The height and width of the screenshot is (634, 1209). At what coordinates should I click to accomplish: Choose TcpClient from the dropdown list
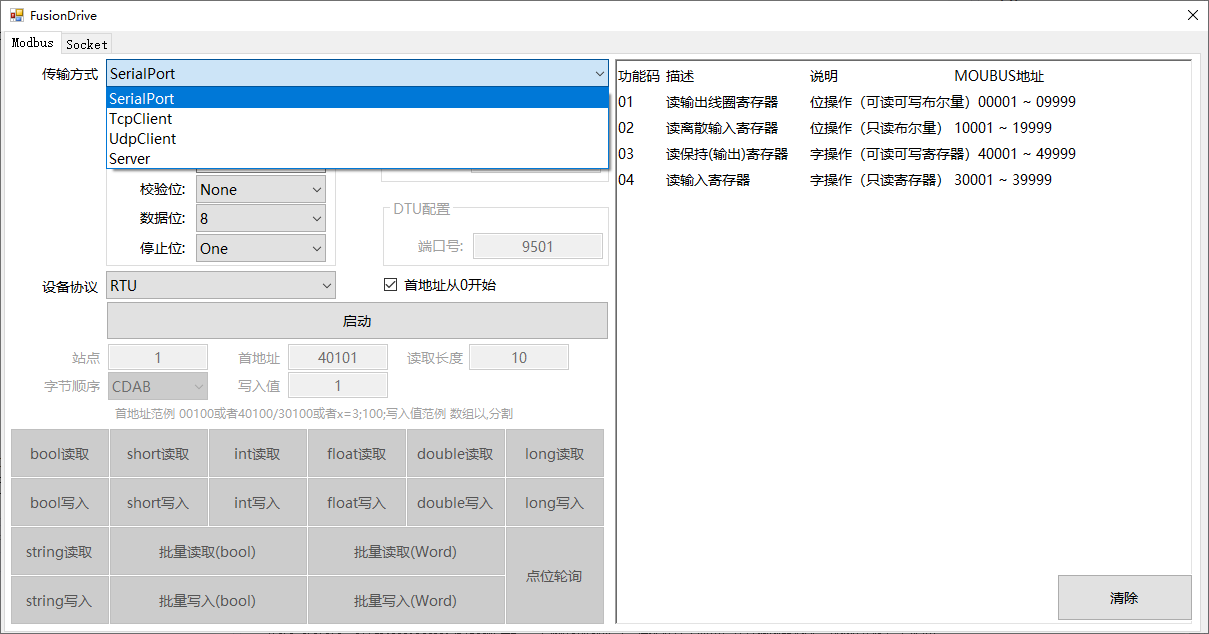[357, 118]
